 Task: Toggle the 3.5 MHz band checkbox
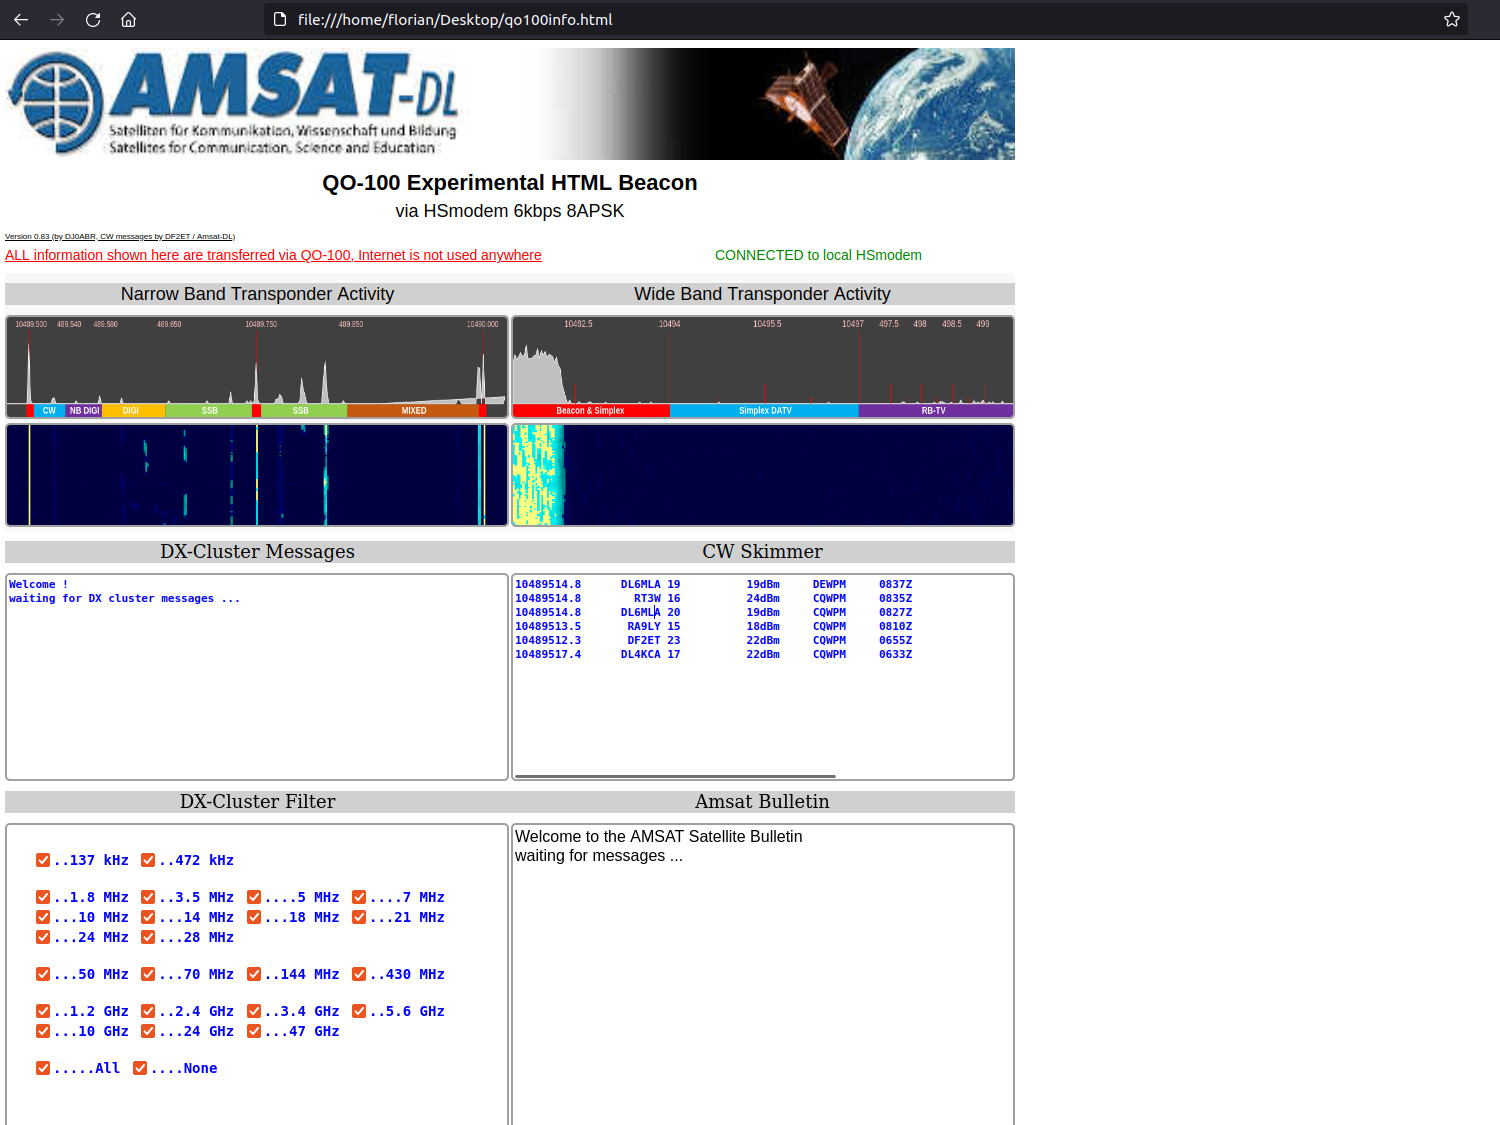(148, 897)
